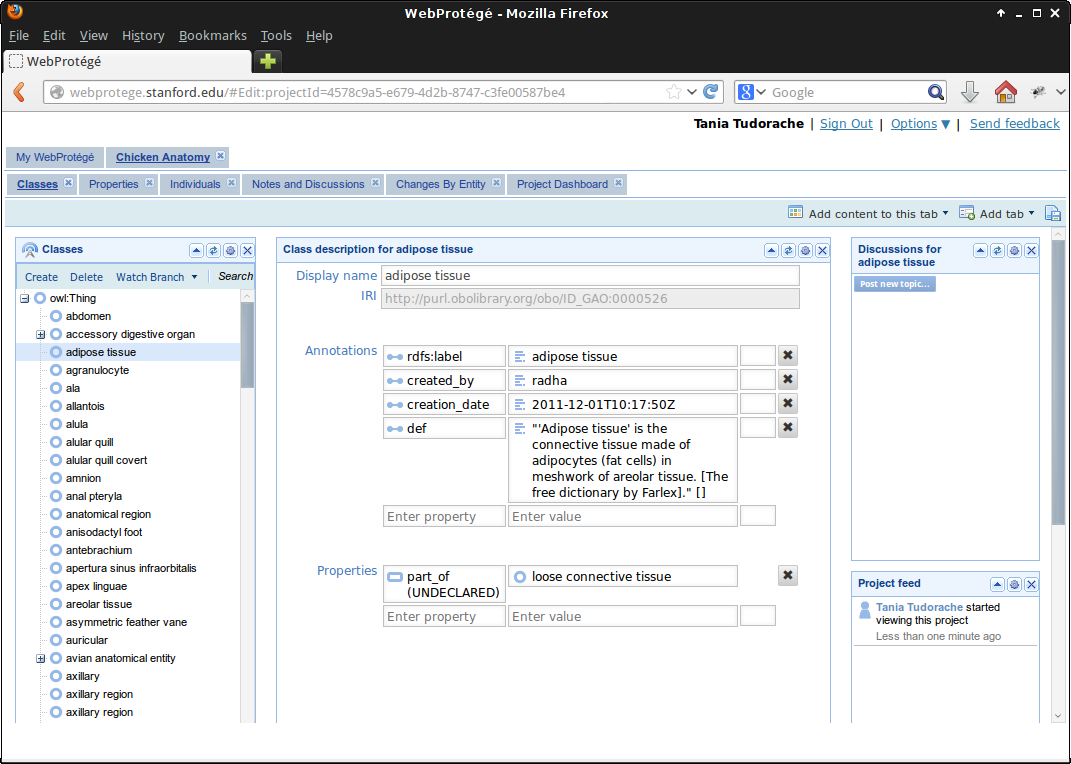Open a new browser tab with the plus
Image resolution: width=1071 pixels, height=764 pixels.
[268, 61]
